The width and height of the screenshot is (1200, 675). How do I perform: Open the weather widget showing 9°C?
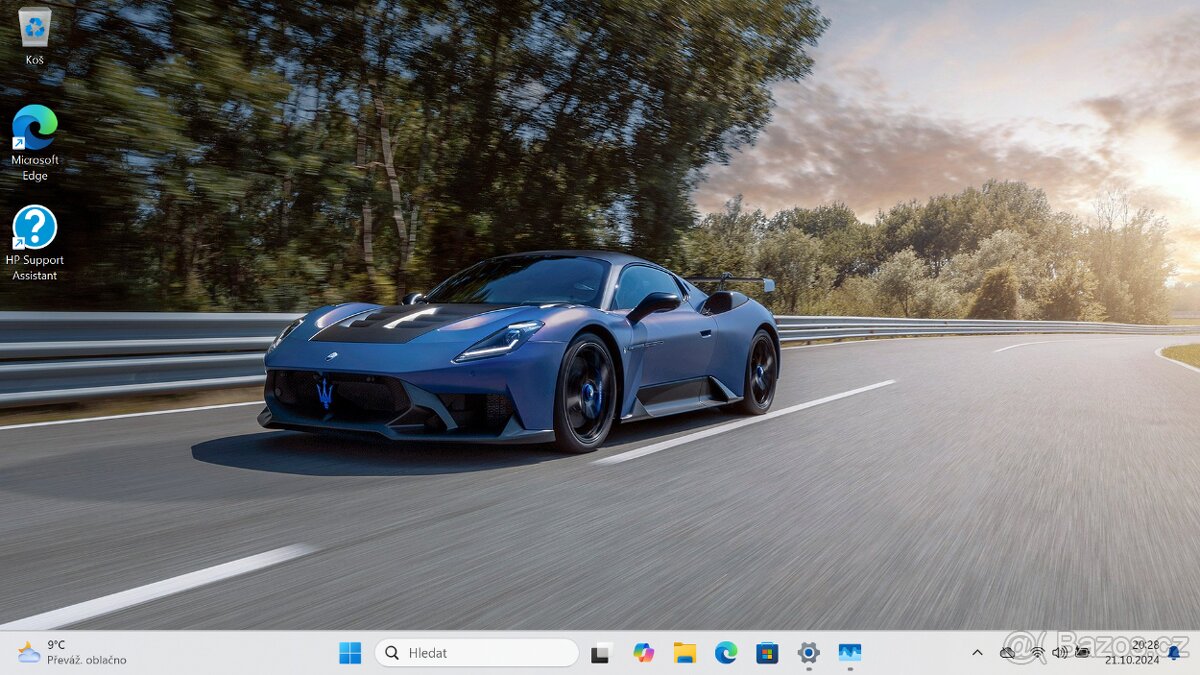tap(70, 653)
